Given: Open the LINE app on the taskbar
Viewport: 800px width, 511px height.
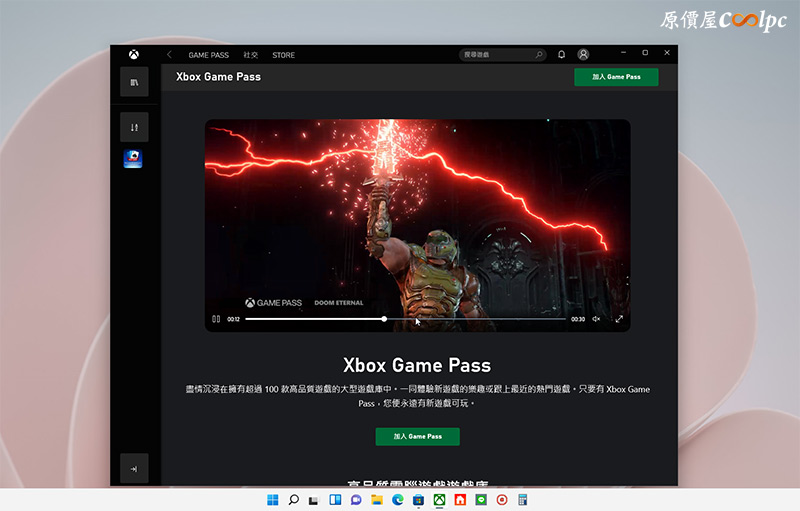Looking at the screenshot, I should point(481,500).
